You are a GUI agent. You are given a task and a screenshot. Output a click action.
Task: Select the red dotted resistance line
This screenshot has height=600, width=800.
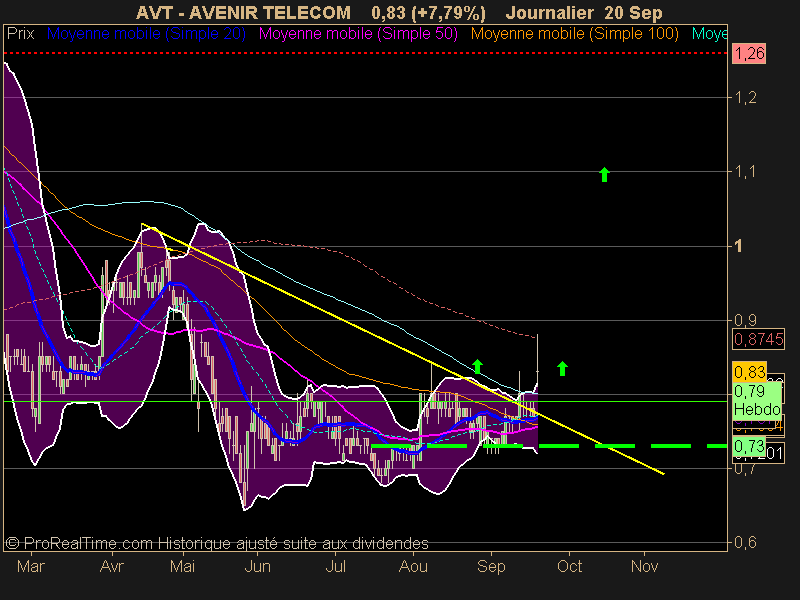coord(365,53)
